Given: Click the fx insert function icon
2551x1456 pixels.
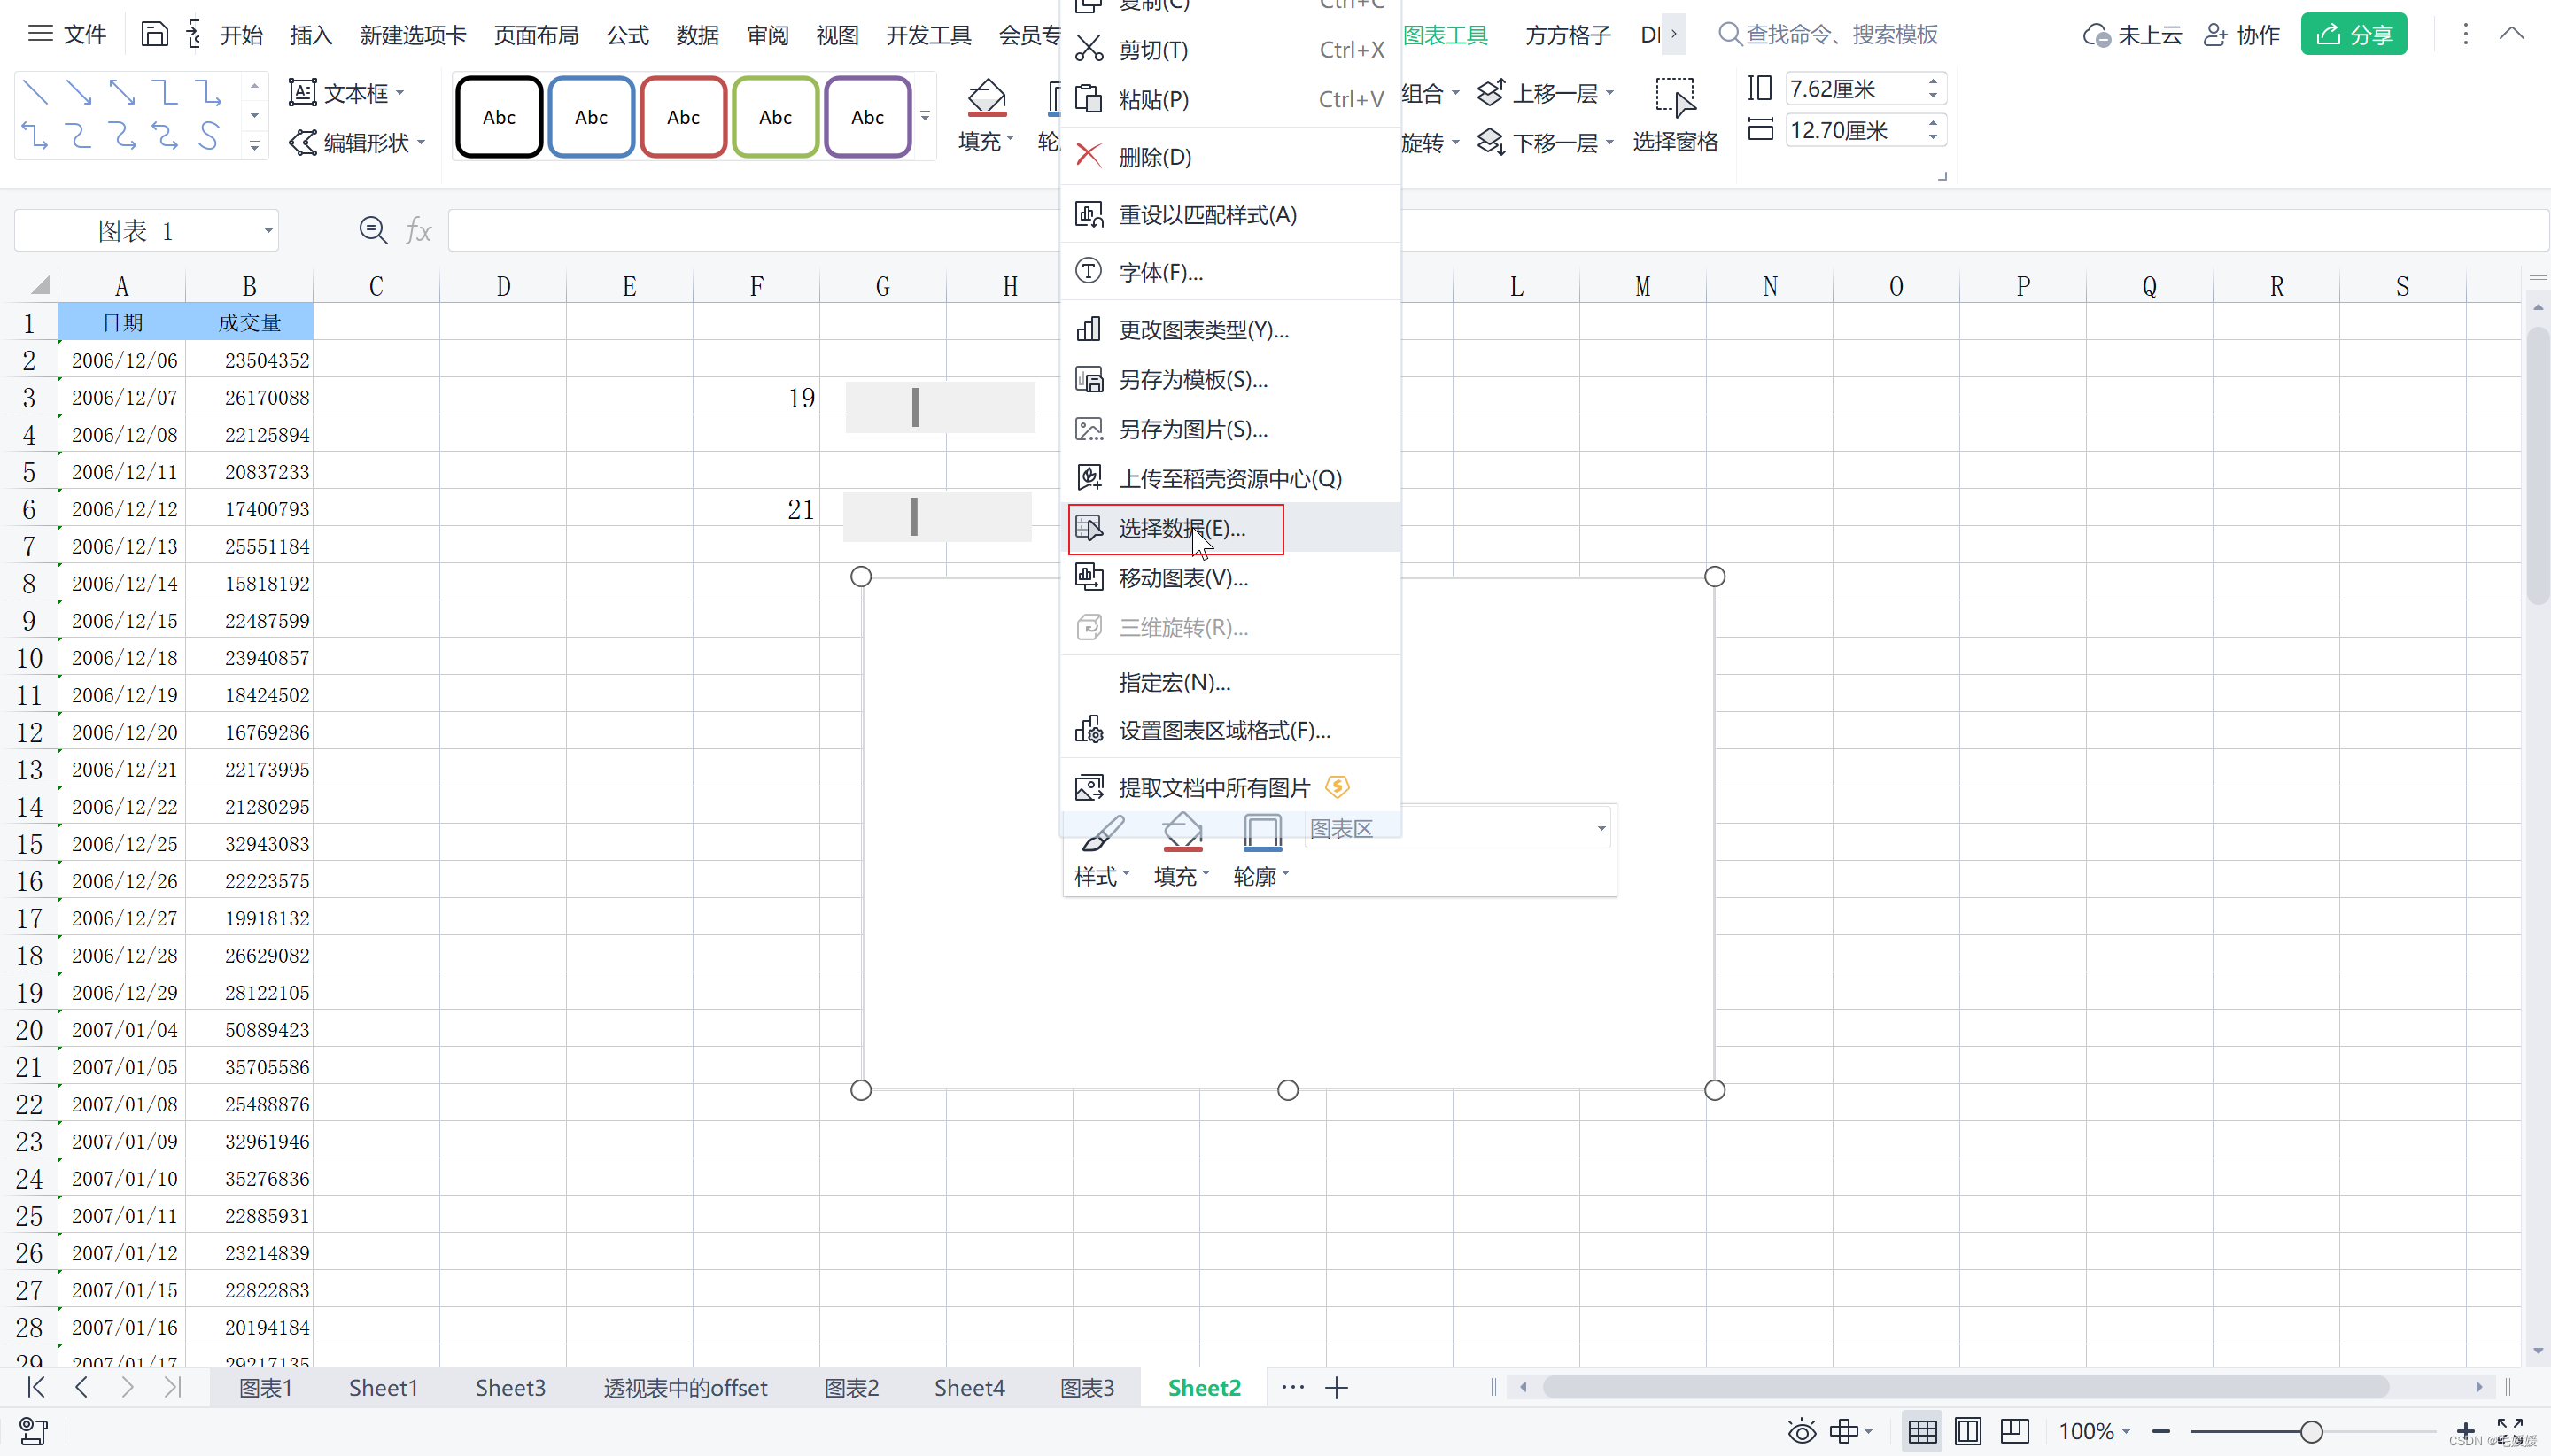Looking at the screenshot, I should pyautogui.click(x=418, y=231).
